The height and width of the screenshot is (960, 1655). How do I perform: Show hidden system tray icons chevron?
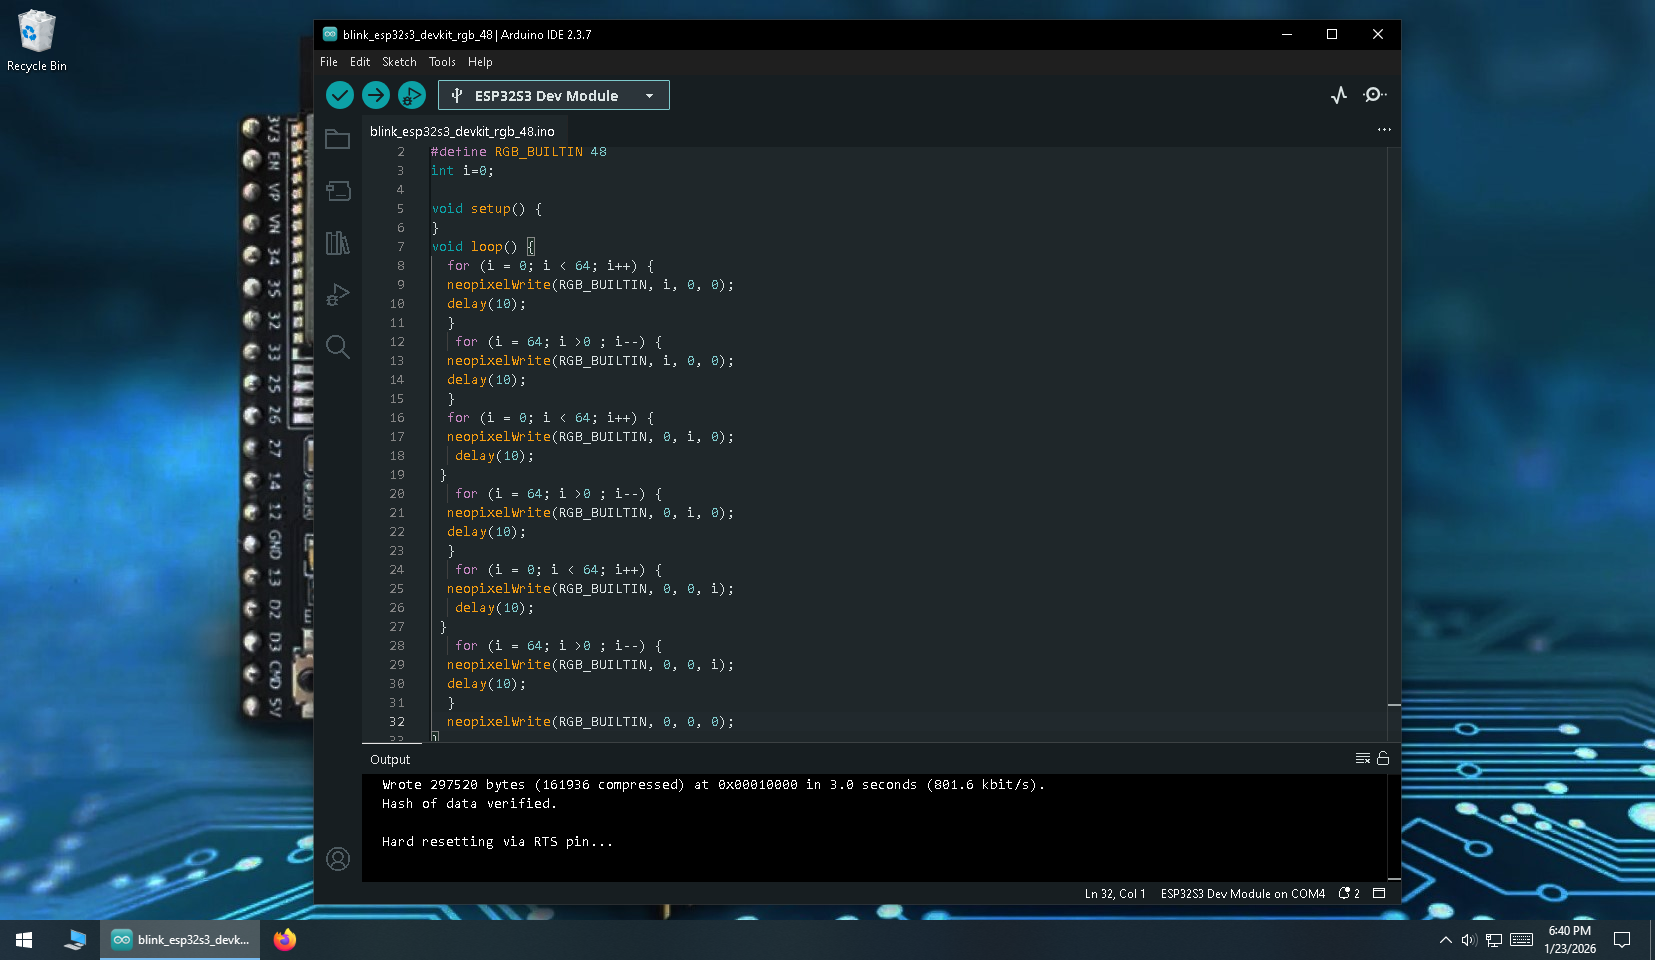(1445, 940)
